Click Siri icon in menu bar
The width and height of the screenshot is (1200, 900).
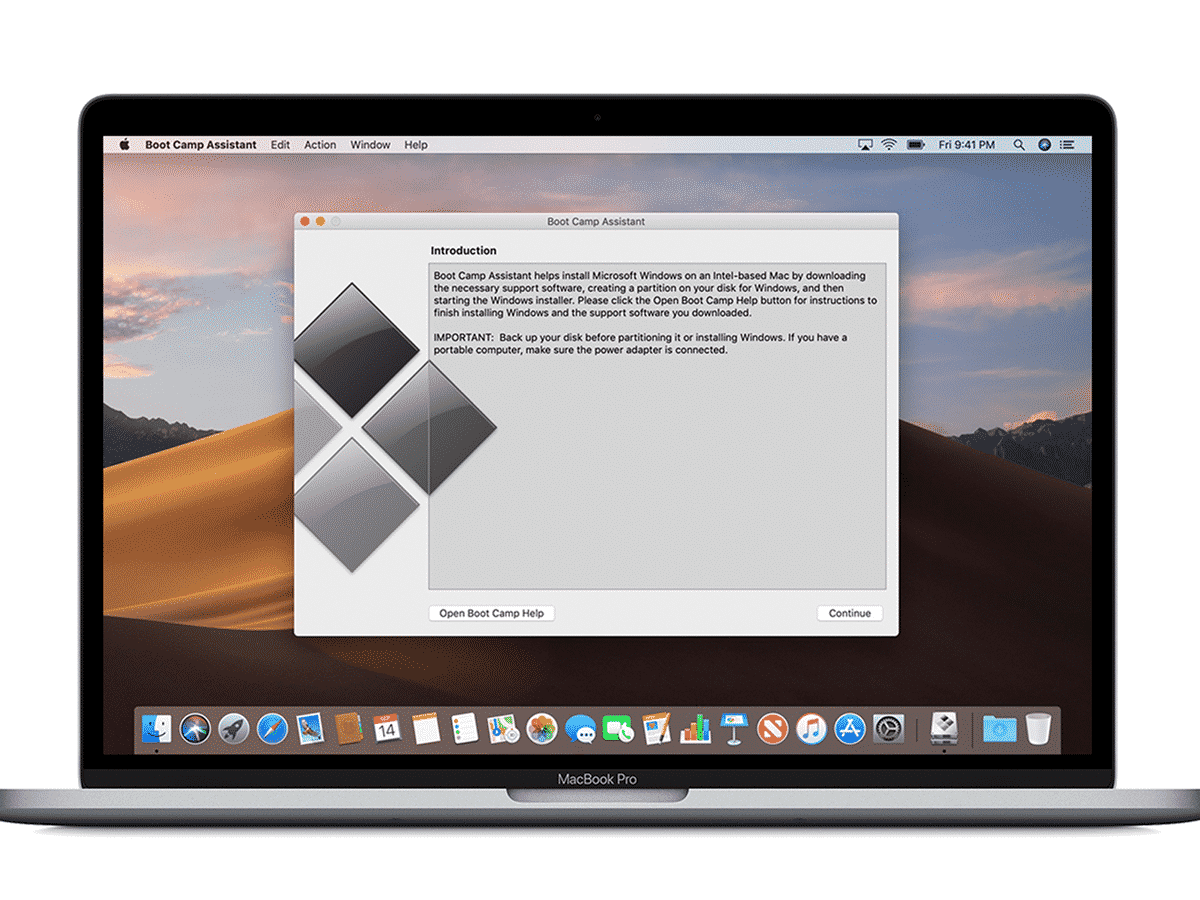click(x=1044, y=145)
